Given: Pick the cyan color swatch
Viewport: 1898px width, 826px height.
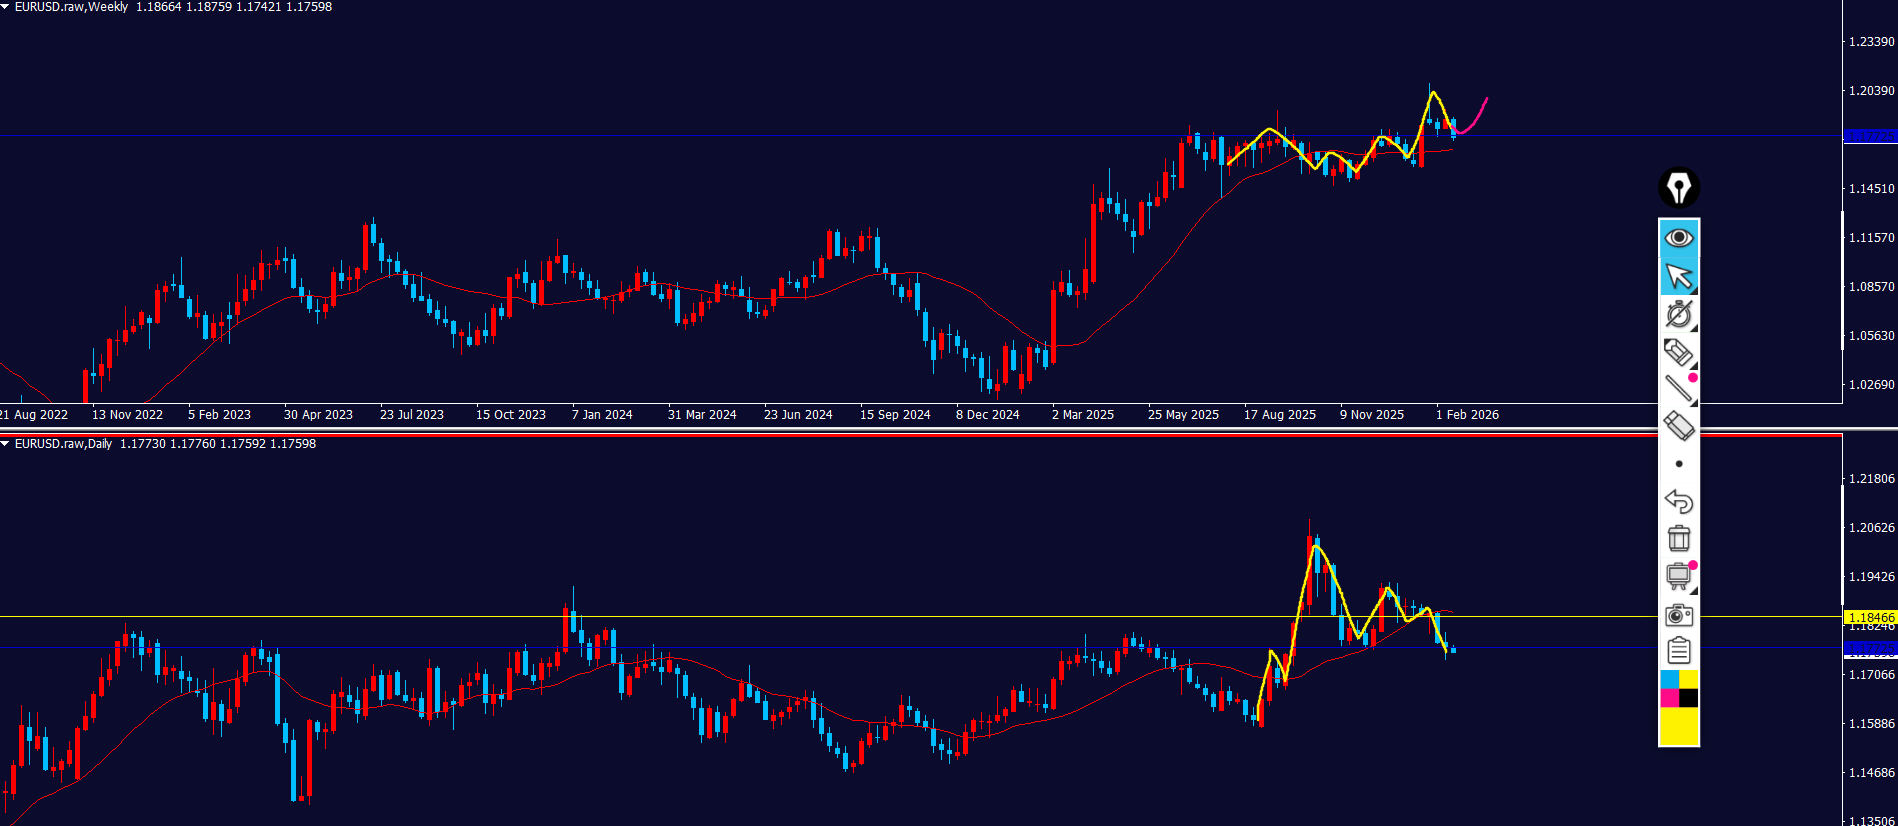Looking at the screenshot, I should click(1669, 679).
